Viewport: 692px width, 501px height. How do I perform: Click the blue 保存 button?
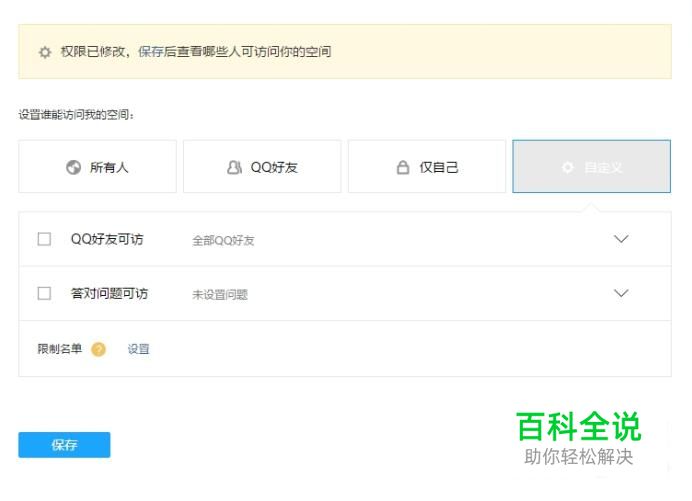[x=64, y=445]
